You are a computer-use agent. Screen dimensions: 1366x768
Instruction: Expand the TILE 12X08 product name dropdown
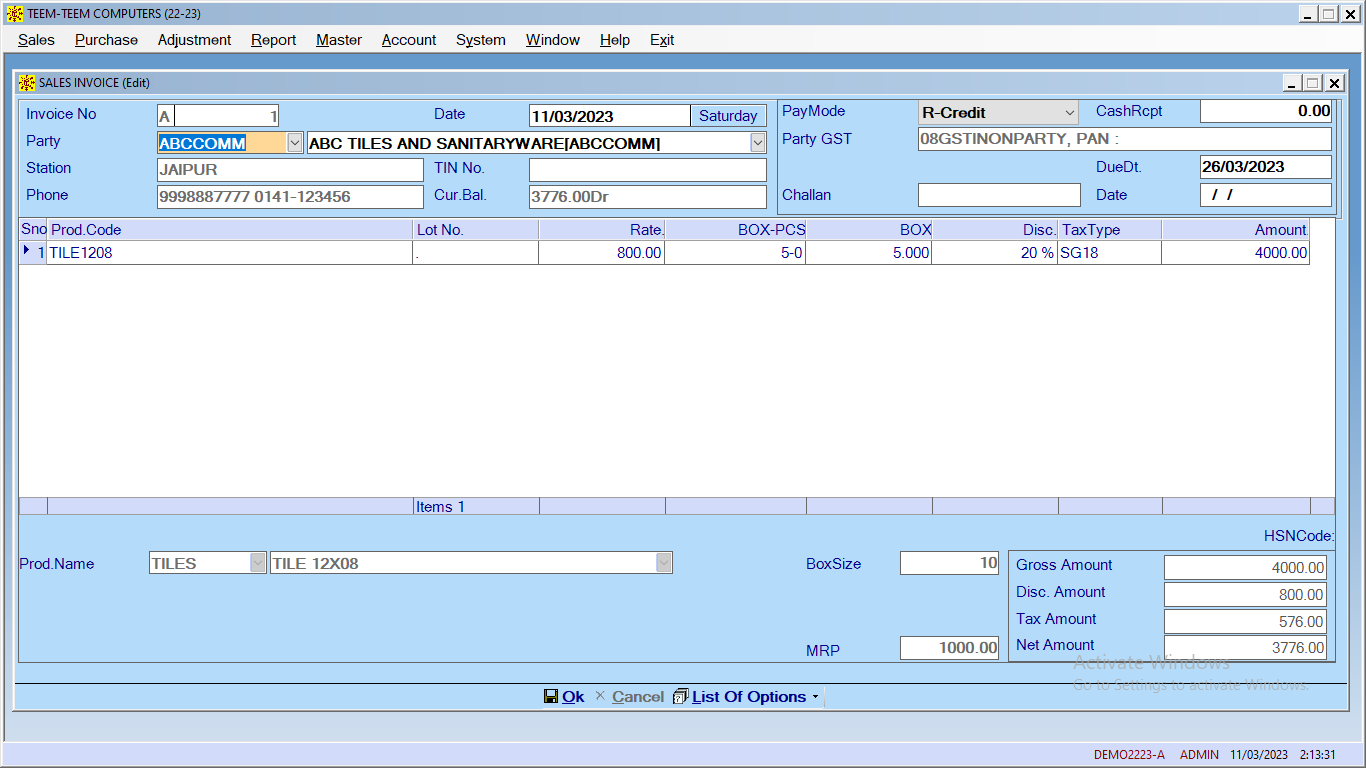point(664,563)
